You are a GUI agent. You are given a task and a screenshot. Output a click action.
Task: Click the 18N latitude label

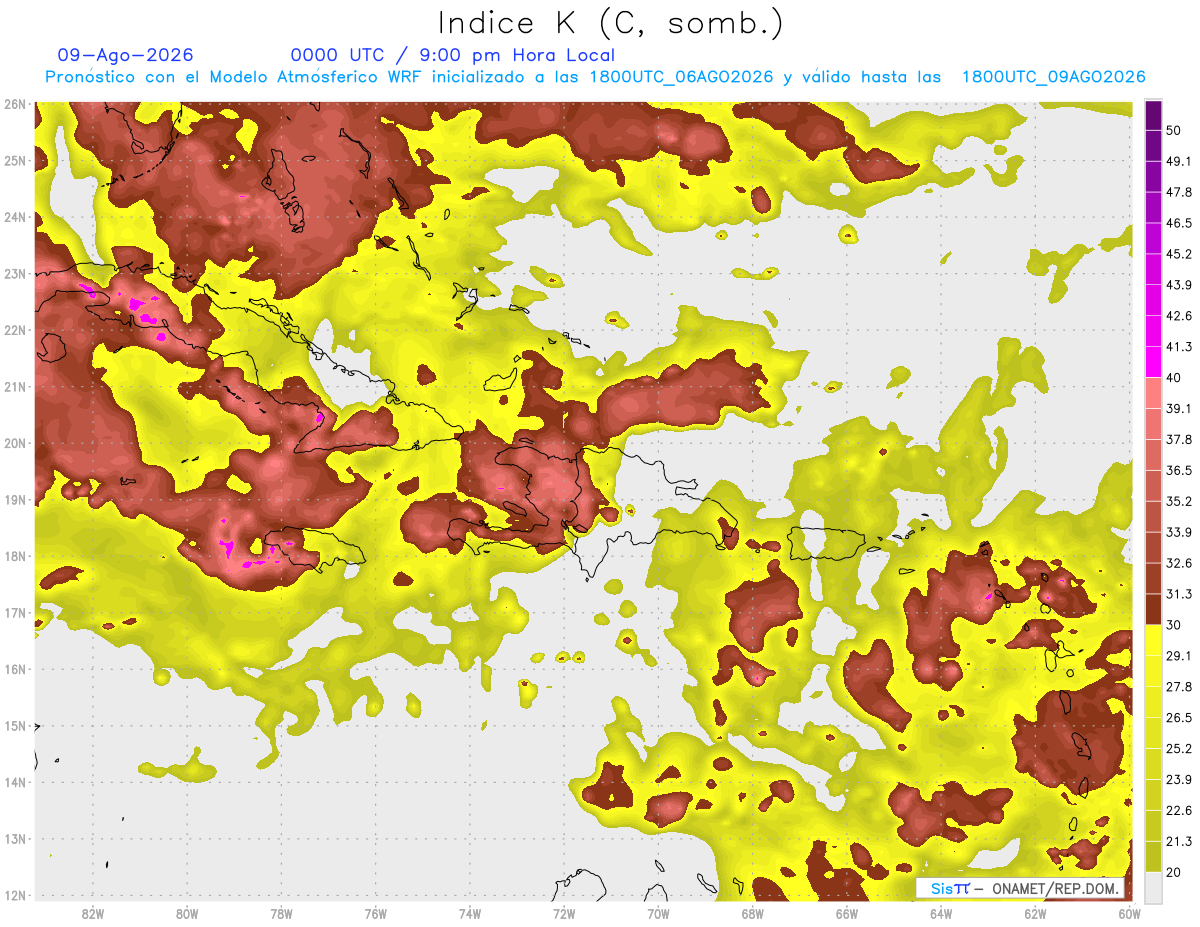(15, 556)
